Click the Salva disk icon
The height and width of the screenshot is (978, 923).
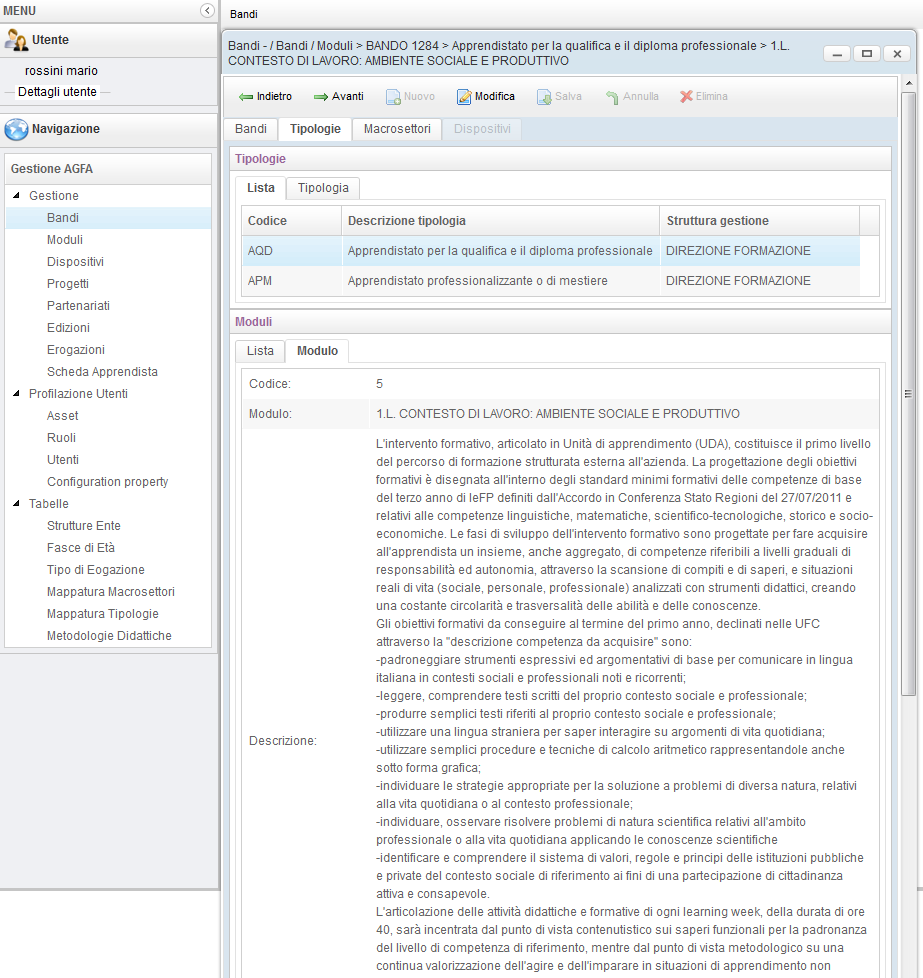544,97
